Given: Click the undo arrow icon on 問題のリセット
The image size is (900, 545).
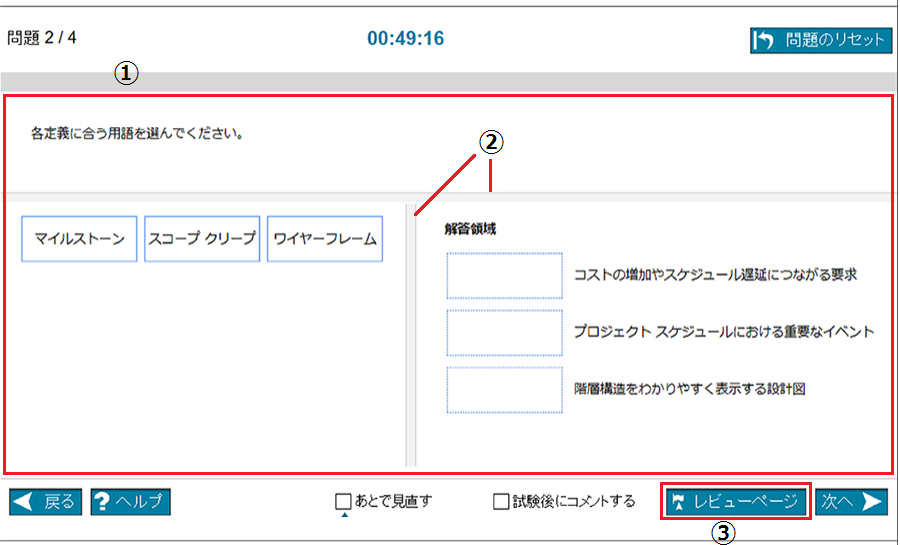Looking at the screenshot, I should click(x=765, y=40).
